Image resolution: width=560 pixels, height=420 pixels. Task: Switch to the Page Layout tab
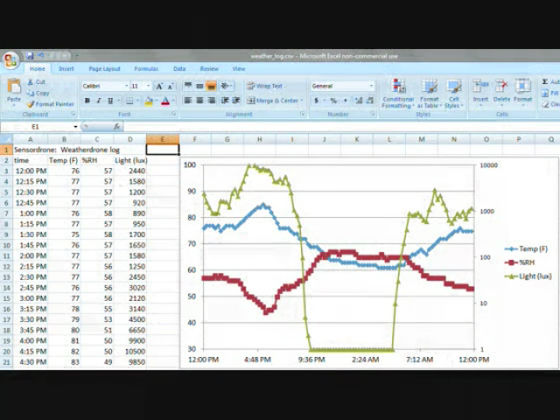(x=104, y=69)
